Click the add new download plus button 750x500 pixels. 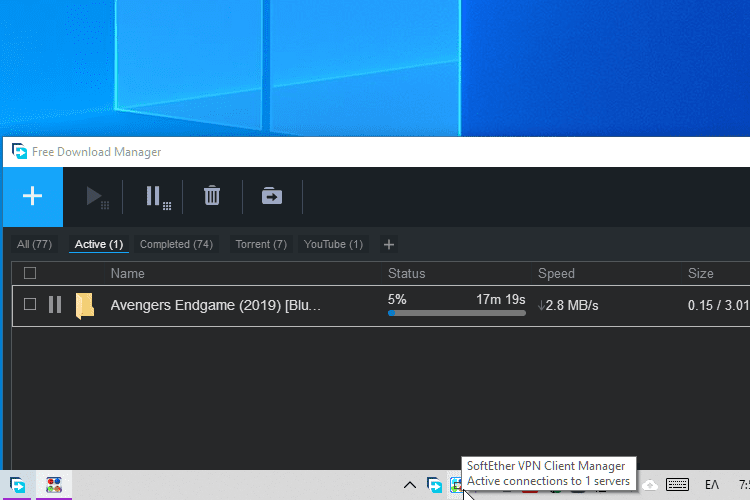tap(33, 197)
